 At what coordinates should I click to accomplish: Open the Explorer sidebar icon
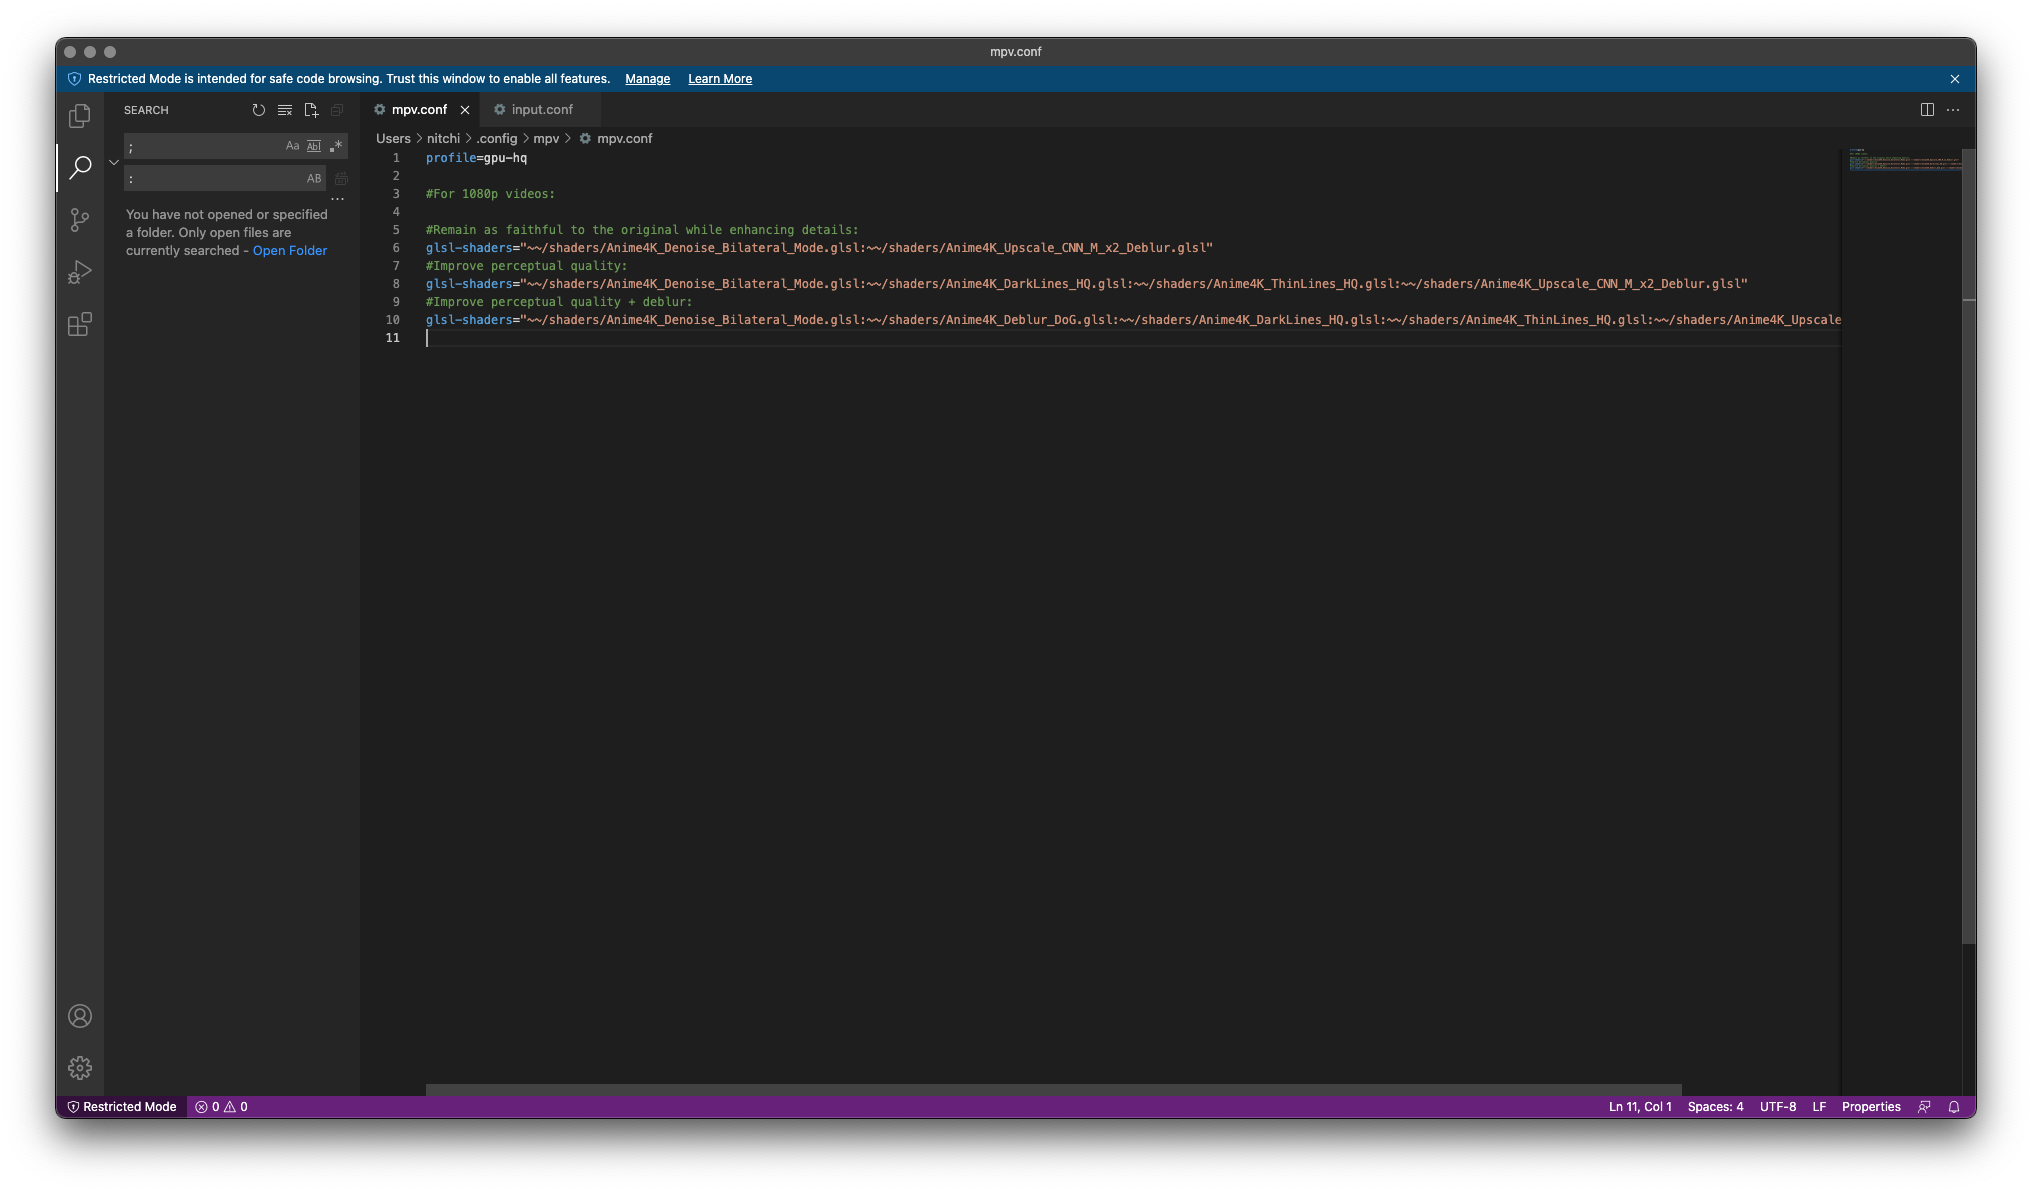pyautogui.click(x=79, y=115)
